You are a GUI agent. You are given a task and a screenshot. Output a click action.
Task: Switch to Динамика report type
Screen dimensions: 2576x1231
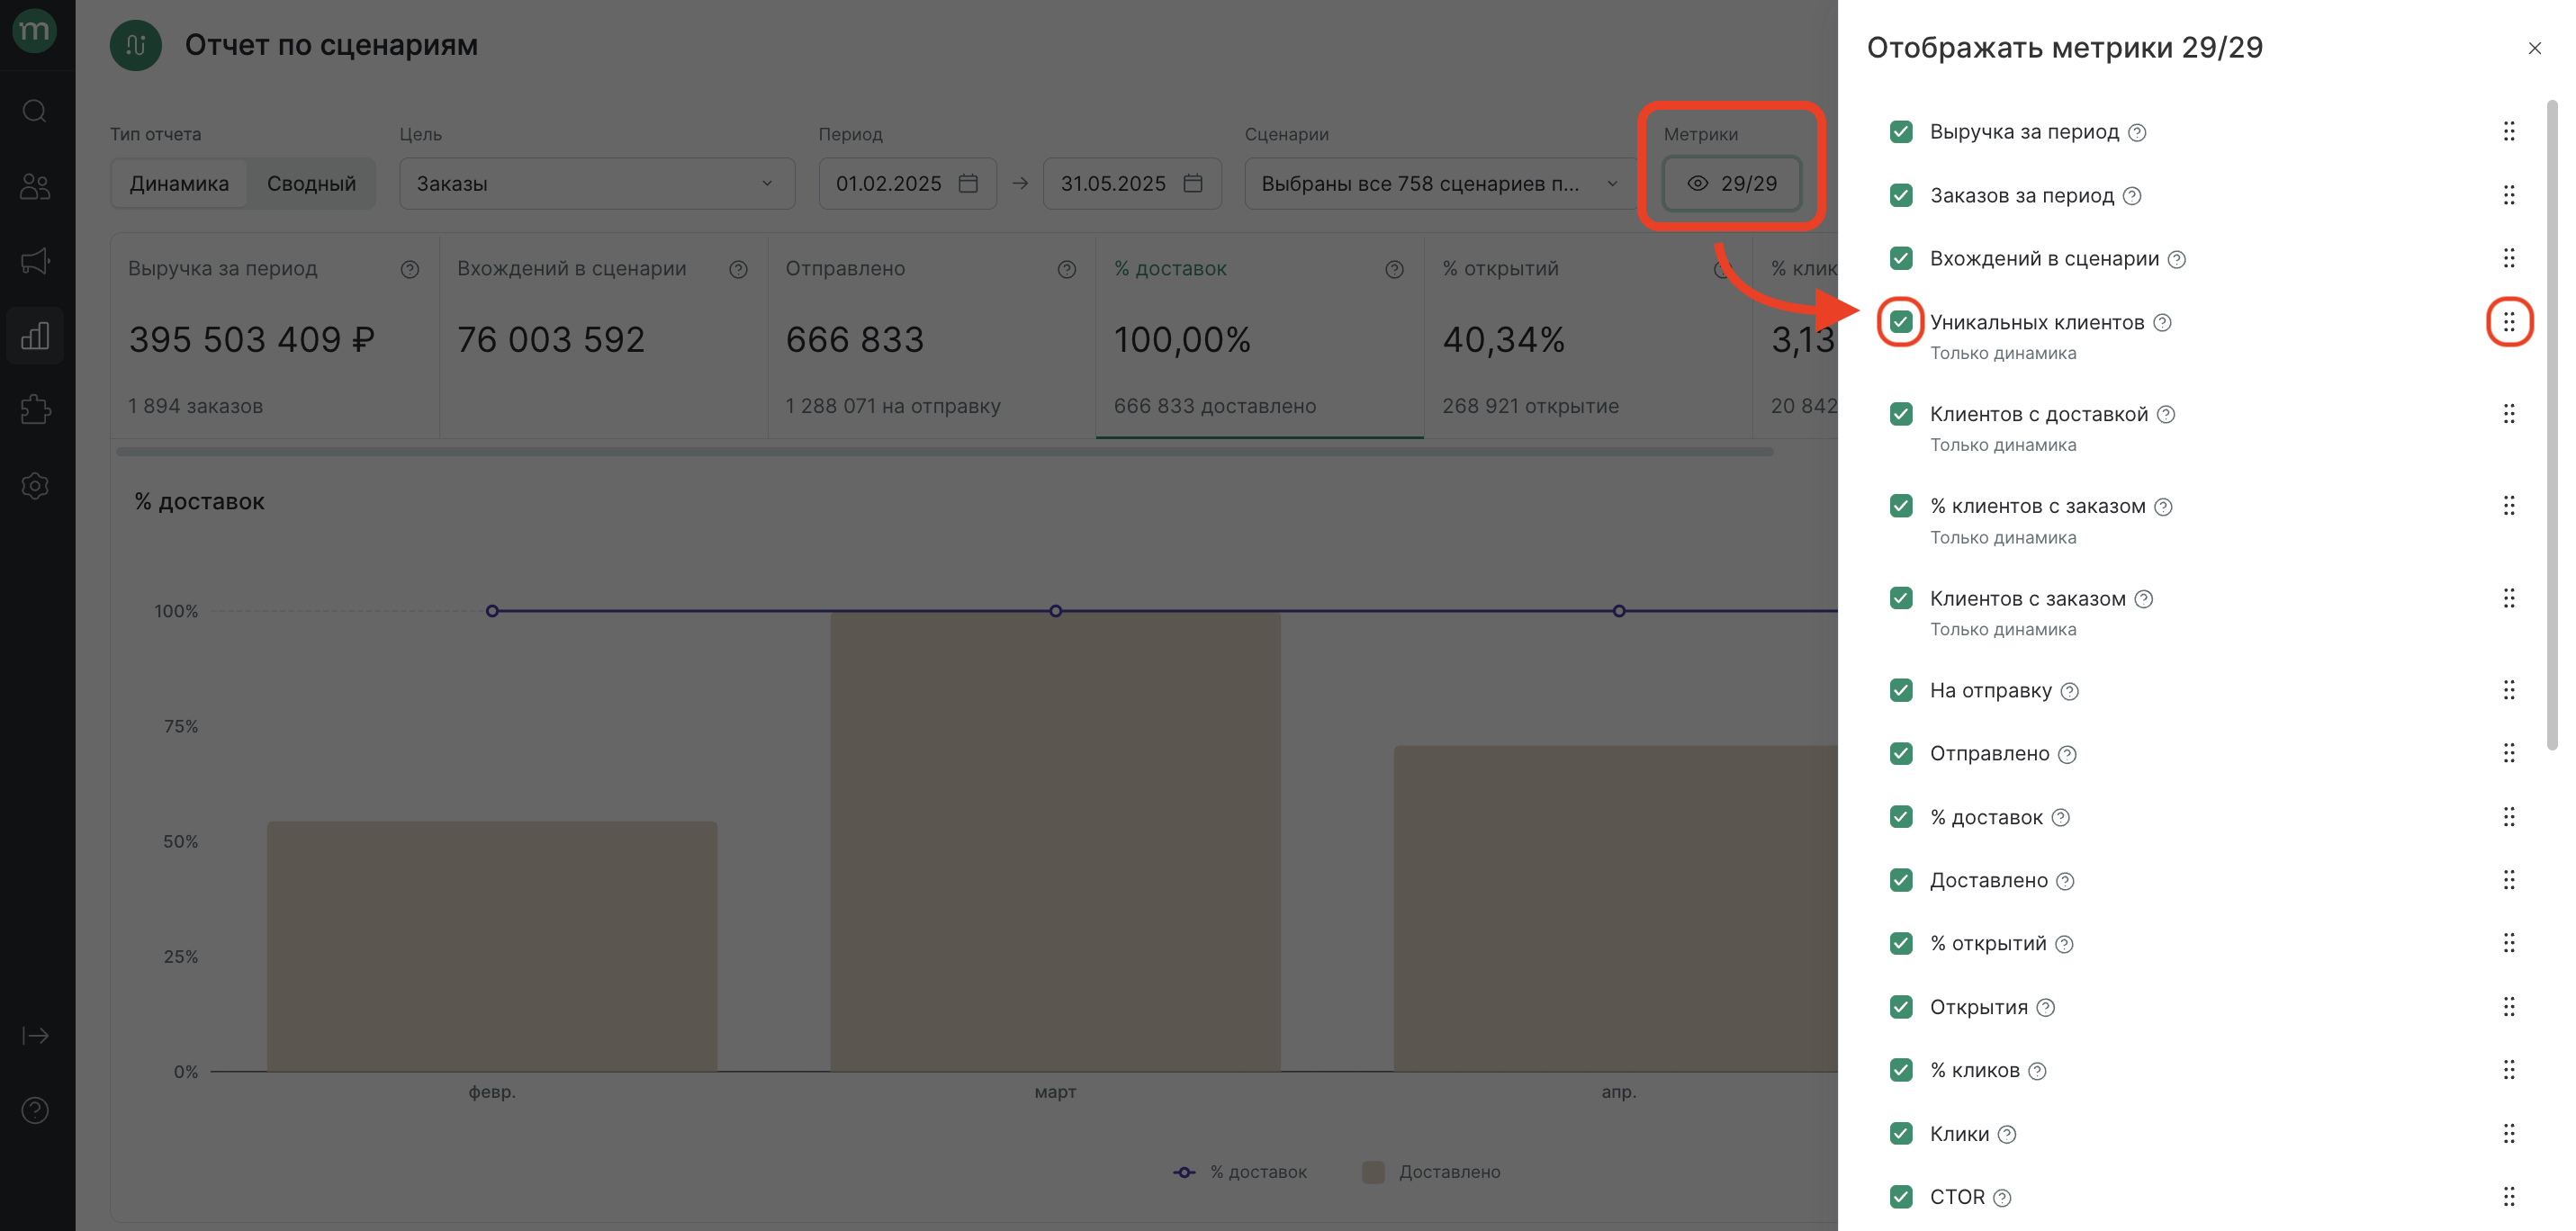click(x=179, y=183)
